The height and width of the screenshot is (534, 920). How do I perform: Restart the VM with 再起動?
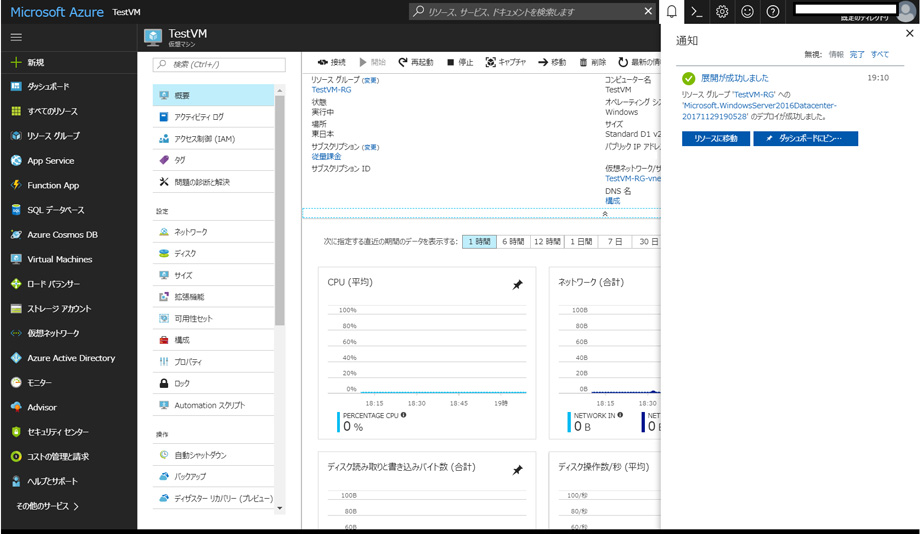[416, 62]
